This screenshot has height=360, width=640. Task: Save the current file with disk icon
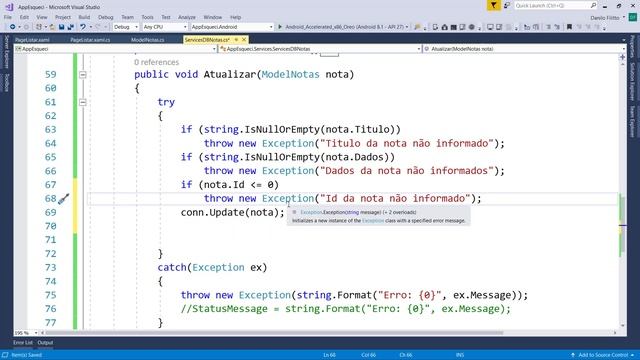(61, 27)
